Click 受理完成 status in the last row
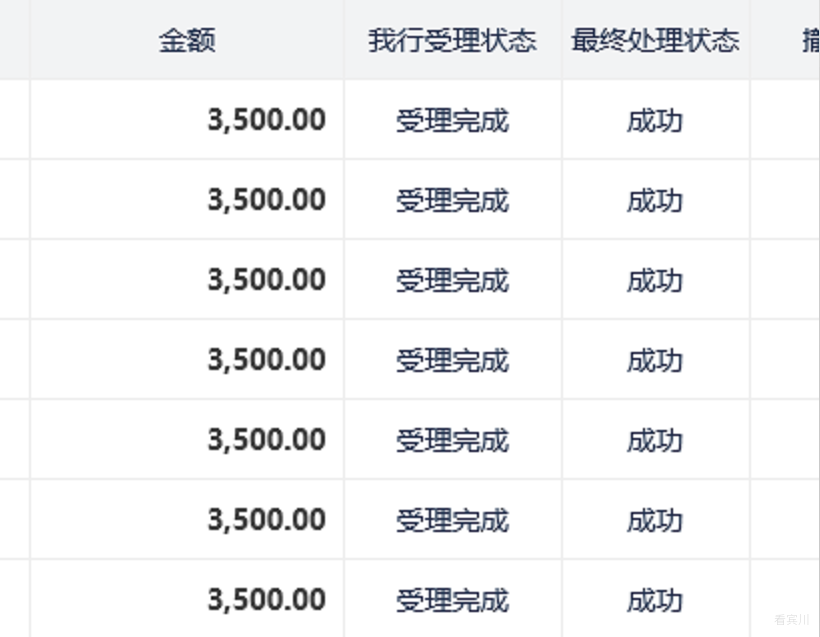Screen dimensions: 820x637 (452, 600)
